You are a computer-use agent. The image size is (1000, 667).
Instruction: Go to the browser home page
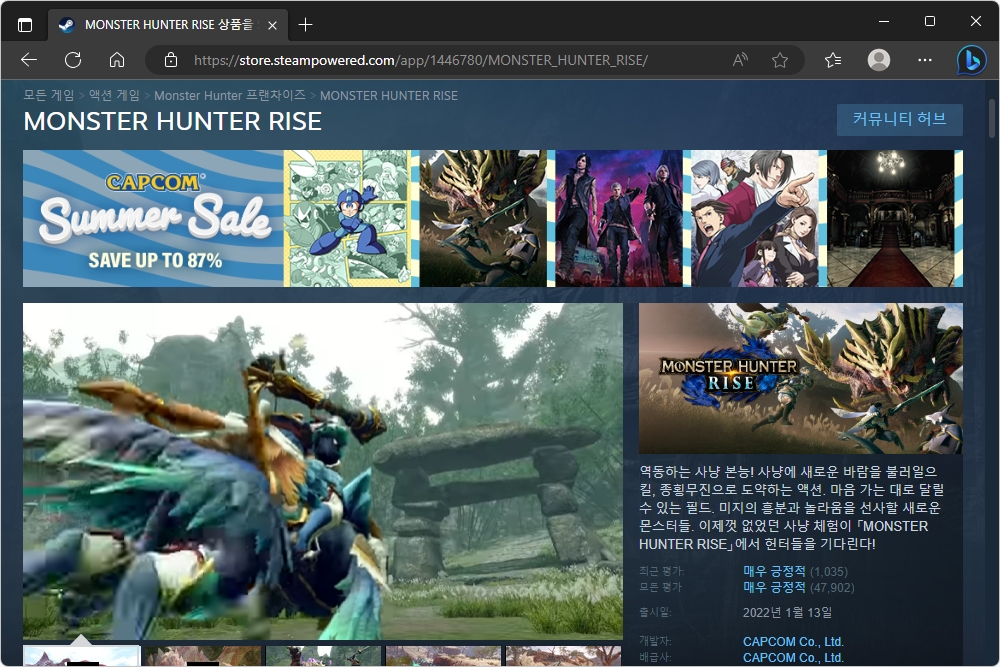click(x=117, y=60)
